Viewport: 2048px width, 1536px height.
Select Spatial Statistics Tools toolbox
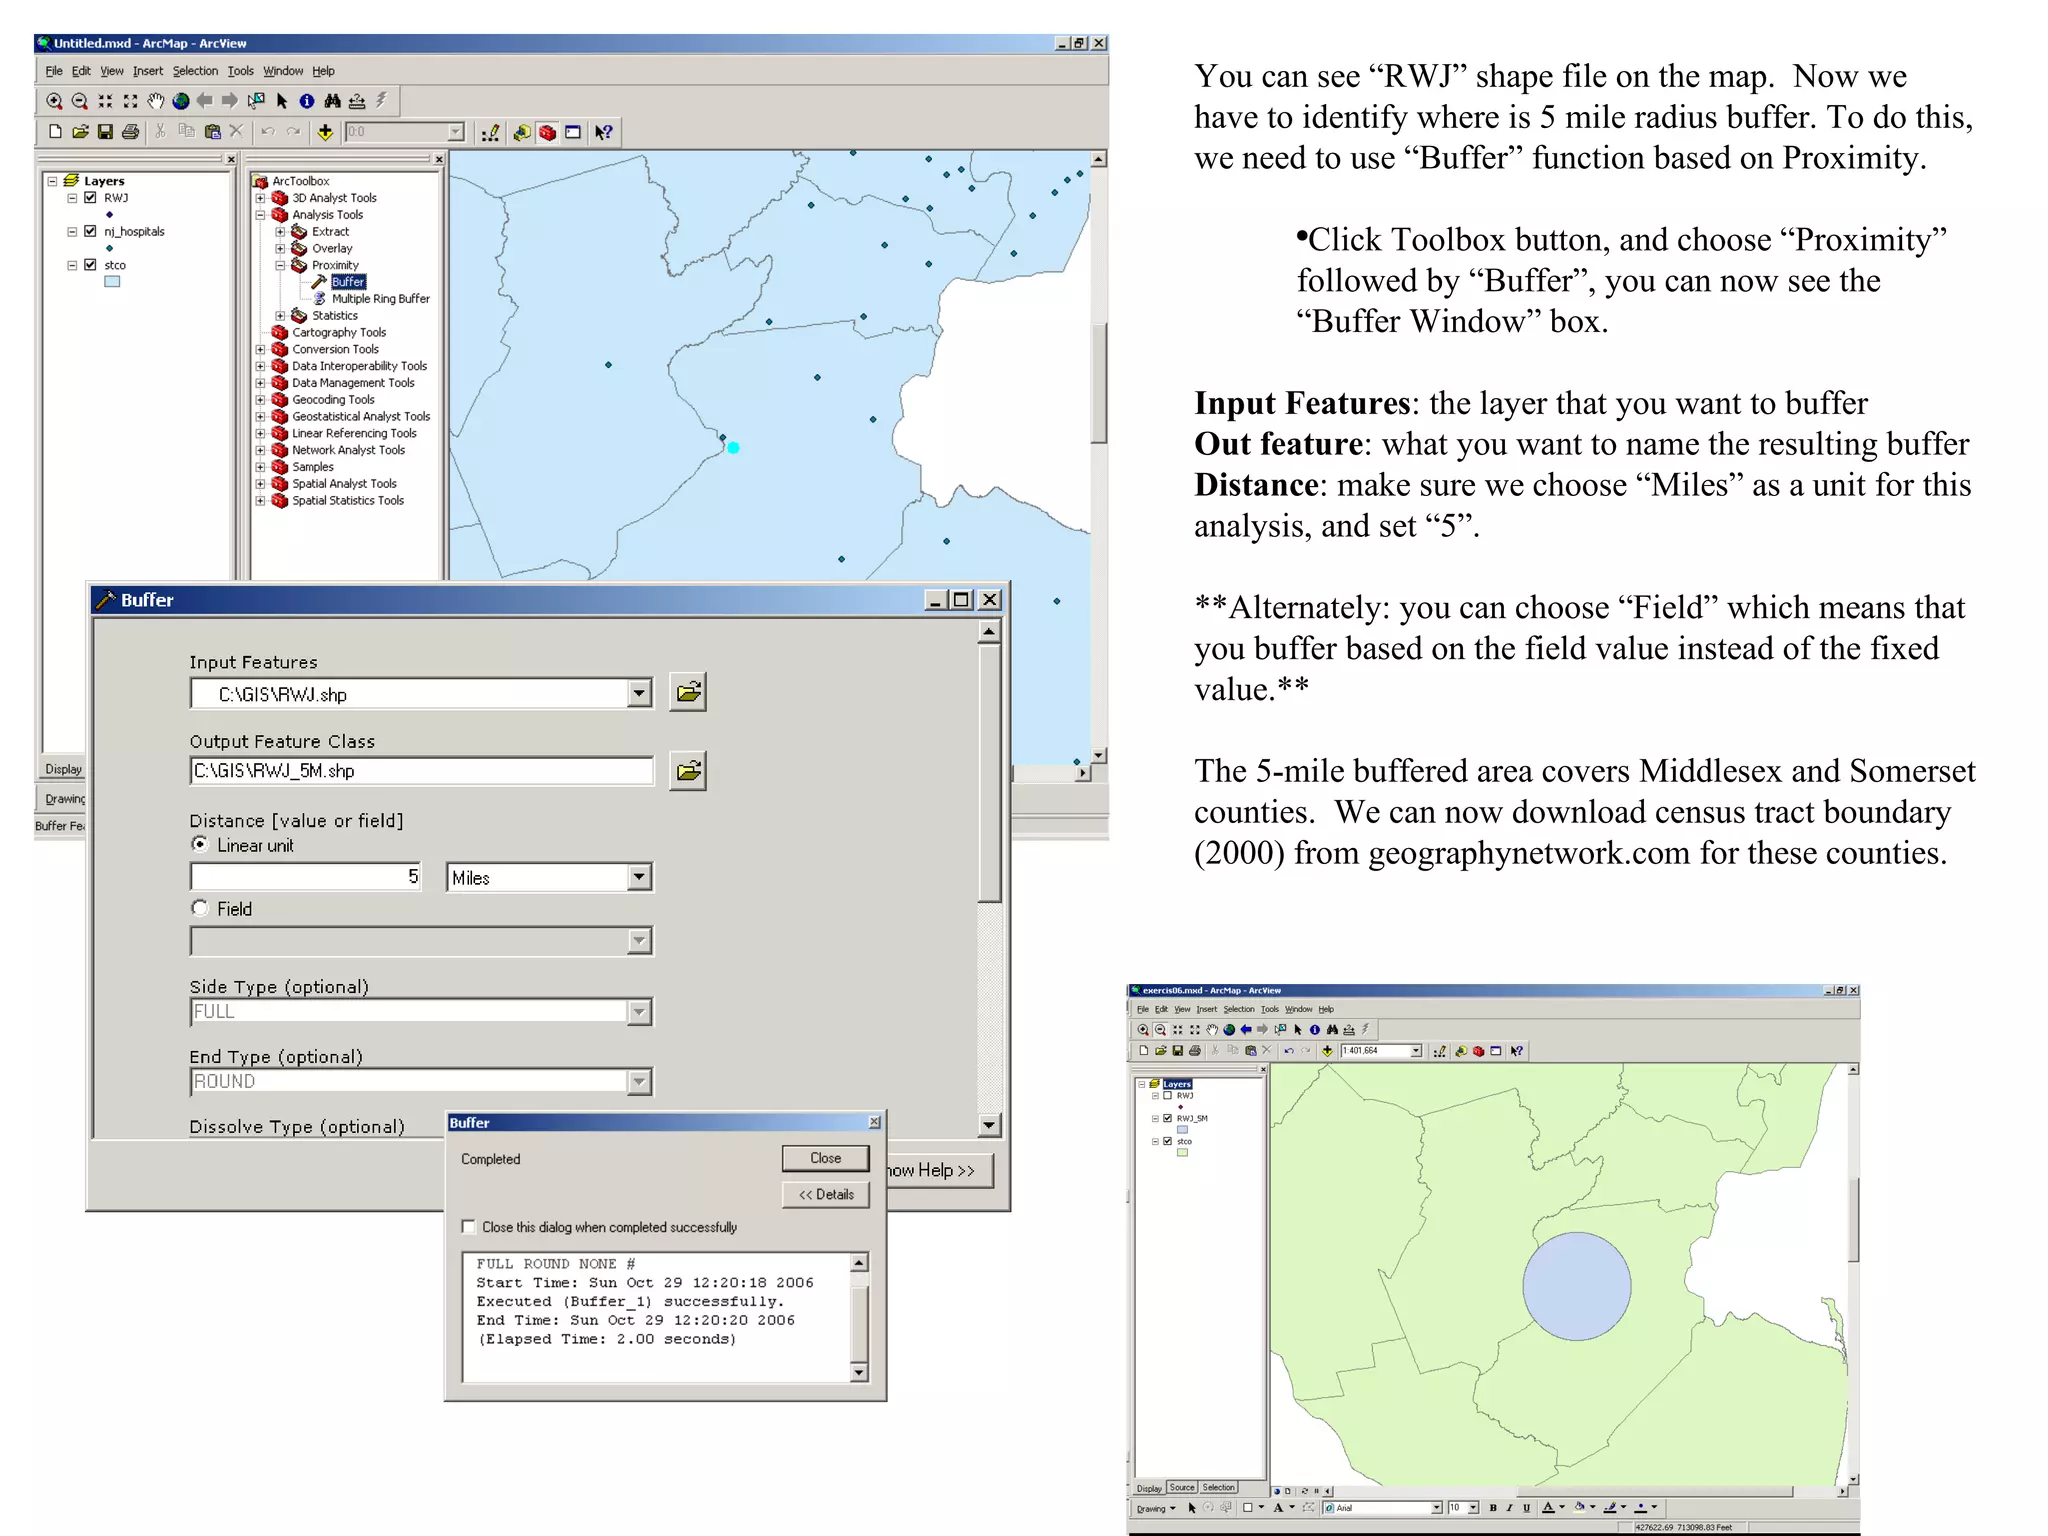(348, 501)
